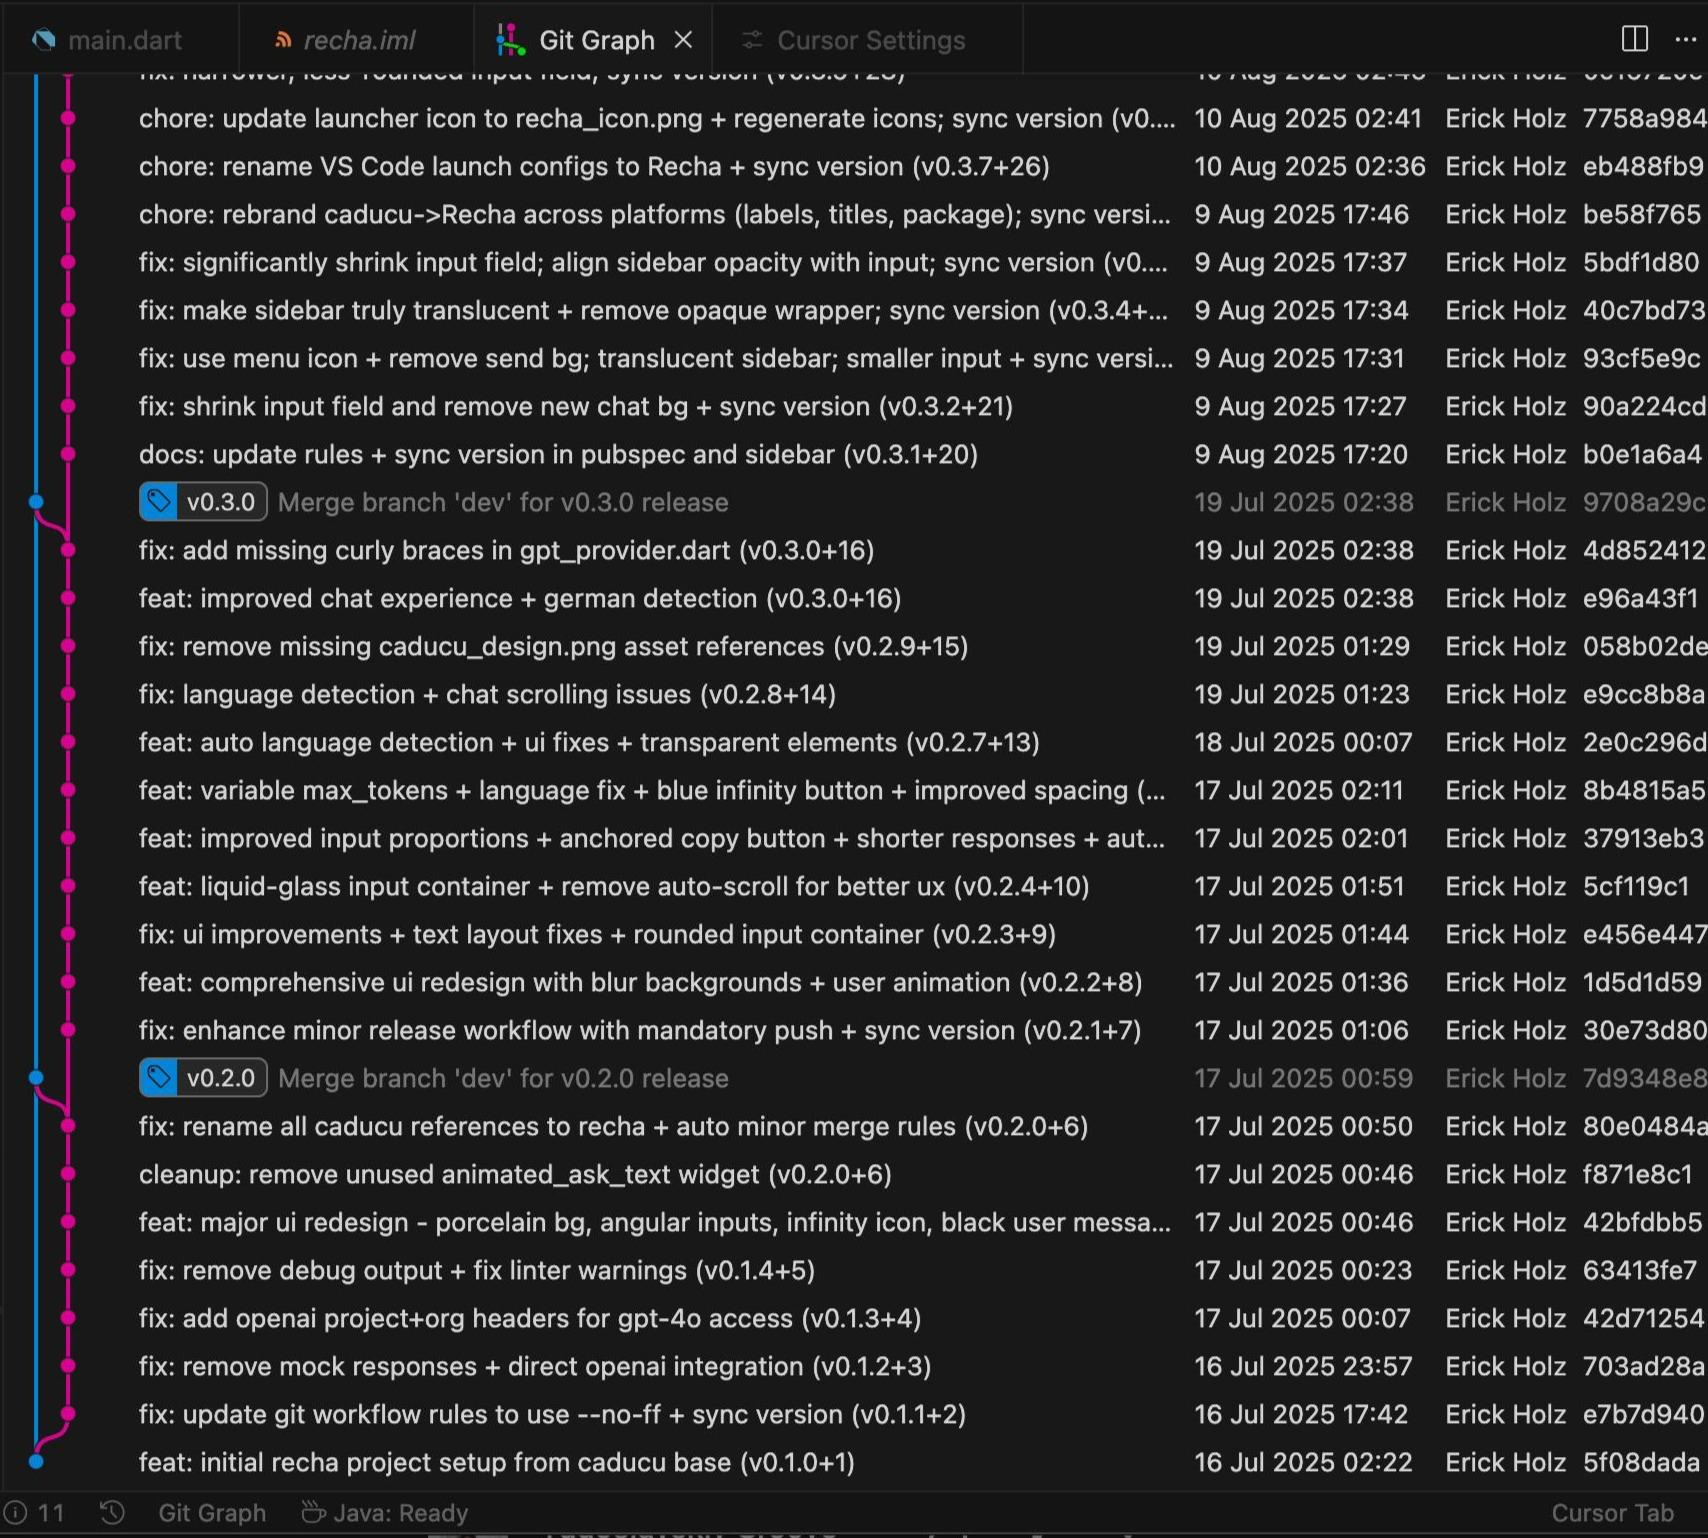The image size is (1708, 1538).
Task: Click the colorful Git Graph icon in its tab
Action: tap(511, 39)
